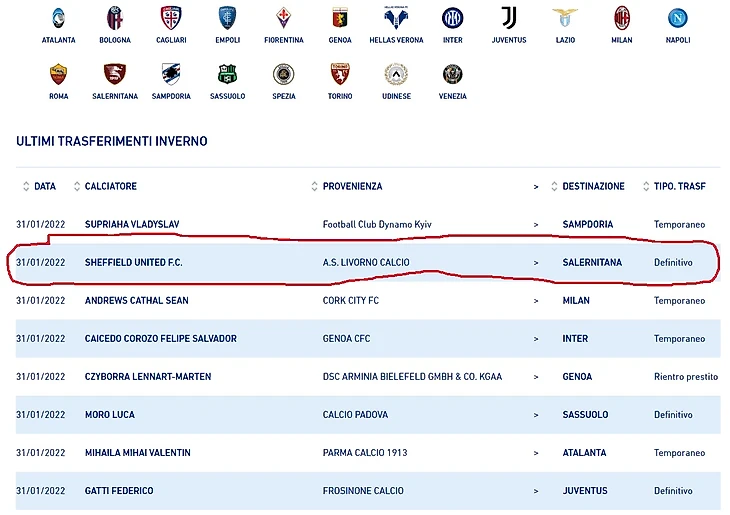The width and height of the screenshot is (730, 515).
Task: Click the Fiorentina lily logo
Action: tap(284, 18)
